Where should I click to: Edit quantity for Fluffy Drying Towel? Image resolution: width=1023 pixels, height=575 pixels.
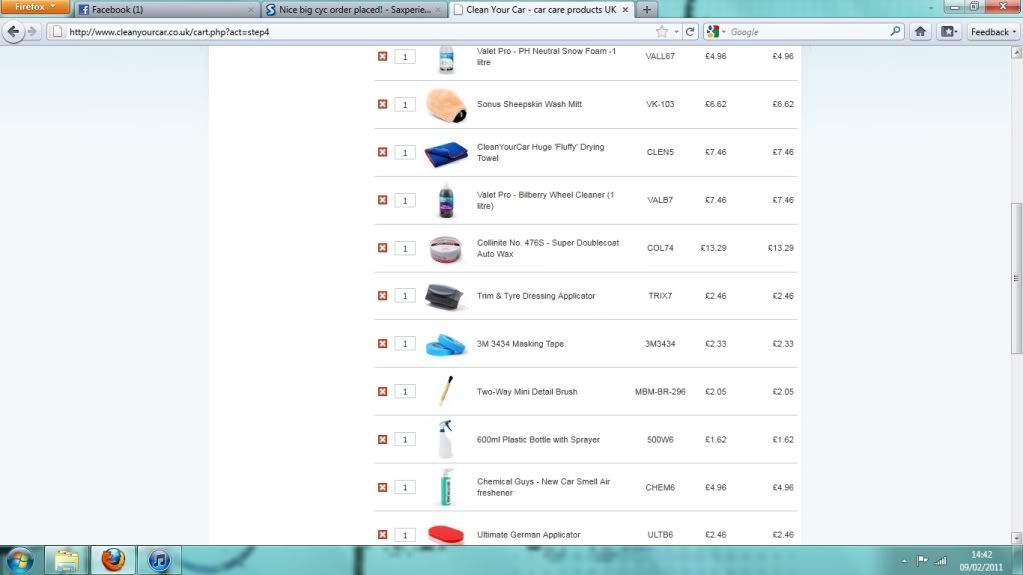405,152
